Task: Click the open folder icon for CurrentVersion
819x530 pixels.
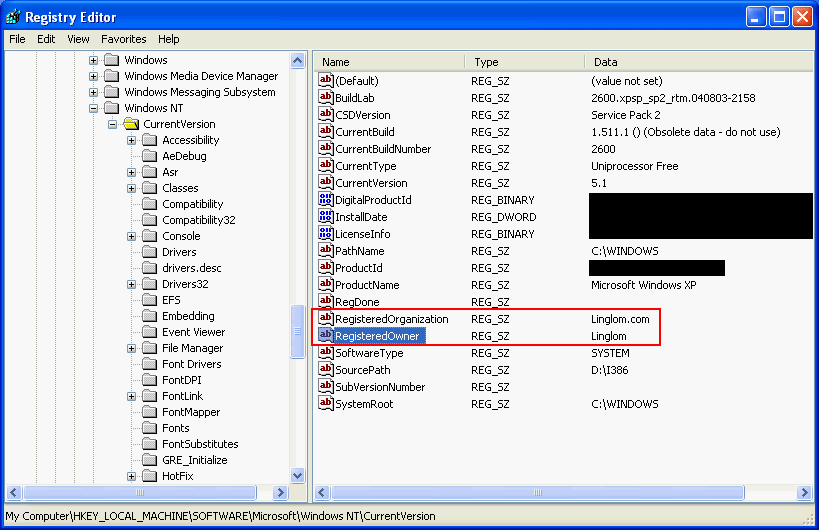Action: pos(131,124)
